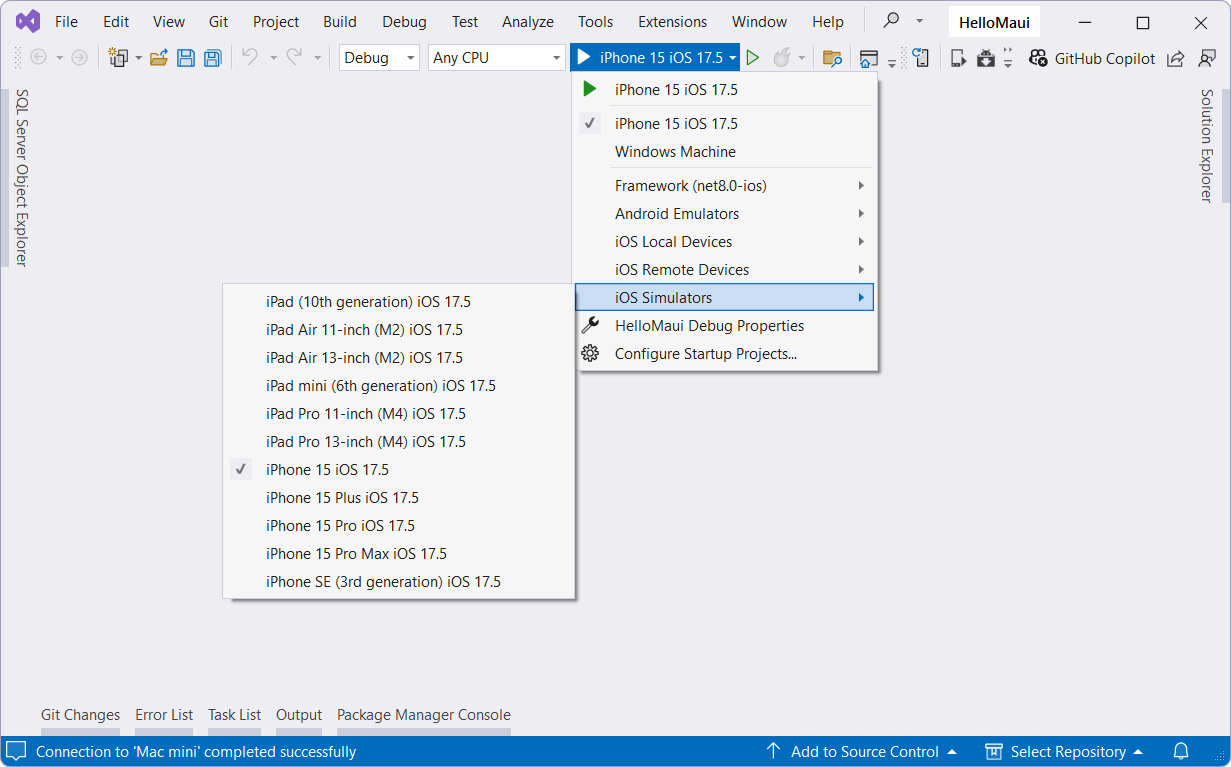The height and width of the screenshot is (767, 1231).
Task: Select the Save All icon
Action: 212,57
